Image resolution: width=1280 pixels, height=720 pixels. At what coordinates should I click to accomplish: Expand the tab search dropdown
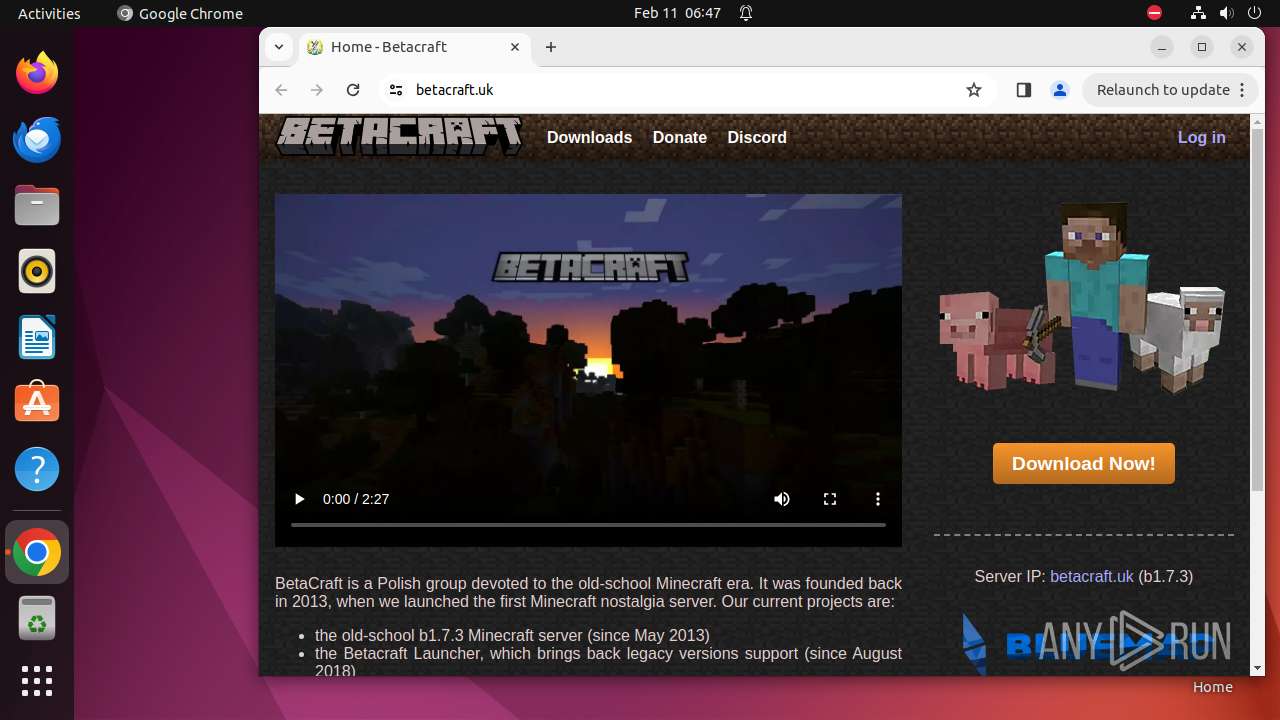click(x=280, y=47)
